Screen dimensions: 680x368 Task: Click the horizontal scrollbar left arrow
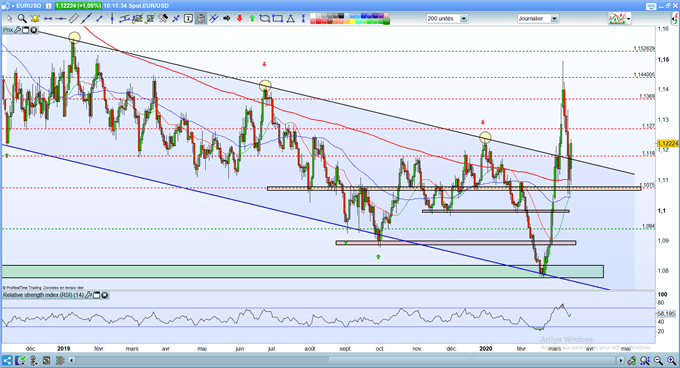72,360
